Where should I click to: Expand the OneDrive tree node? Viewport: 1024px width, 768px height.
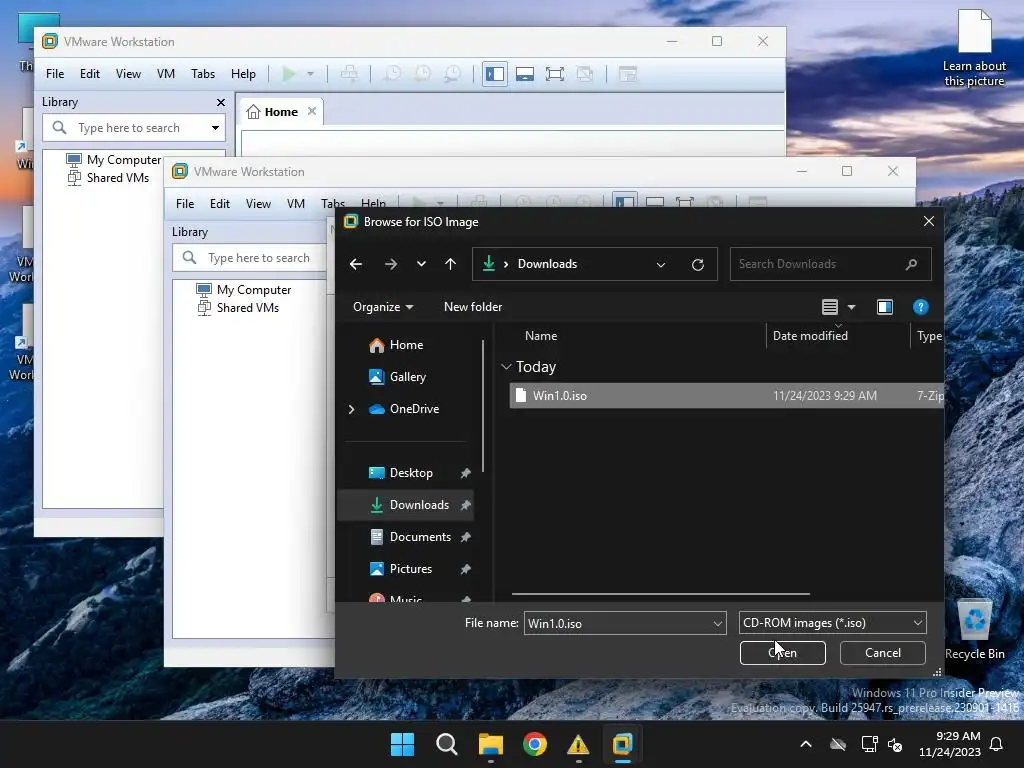point(351,409)
